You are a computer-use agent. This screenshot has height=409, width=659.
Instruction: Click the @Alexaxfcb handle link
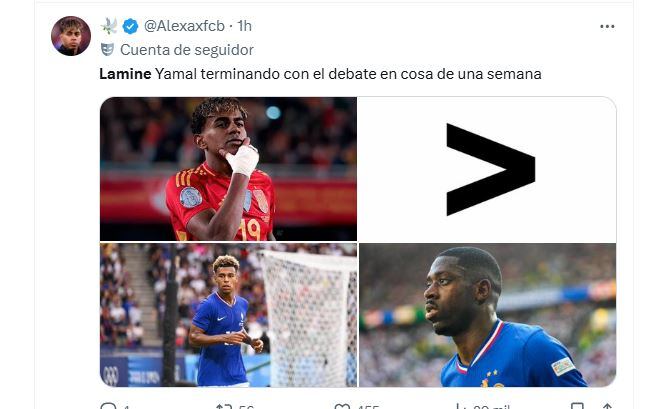184,26
